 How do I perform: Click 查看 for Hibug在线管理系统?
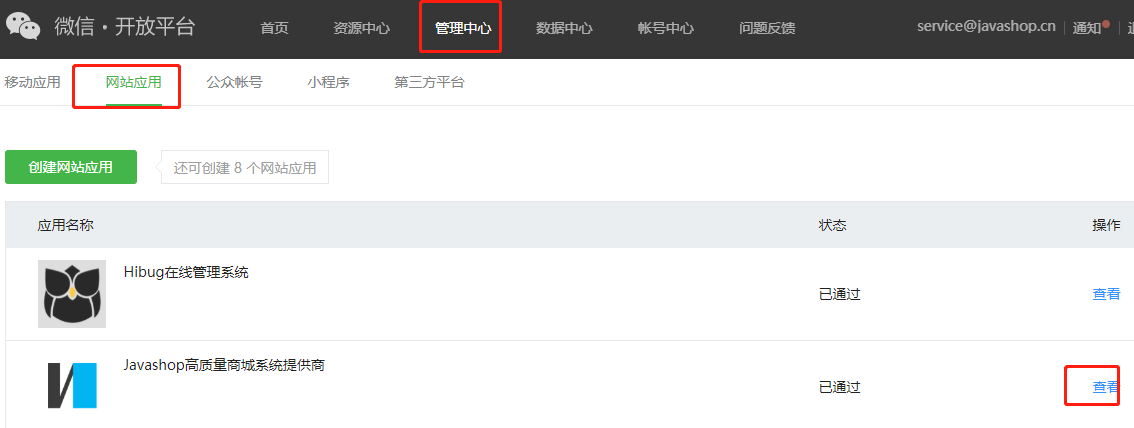tap(1106, 294)
